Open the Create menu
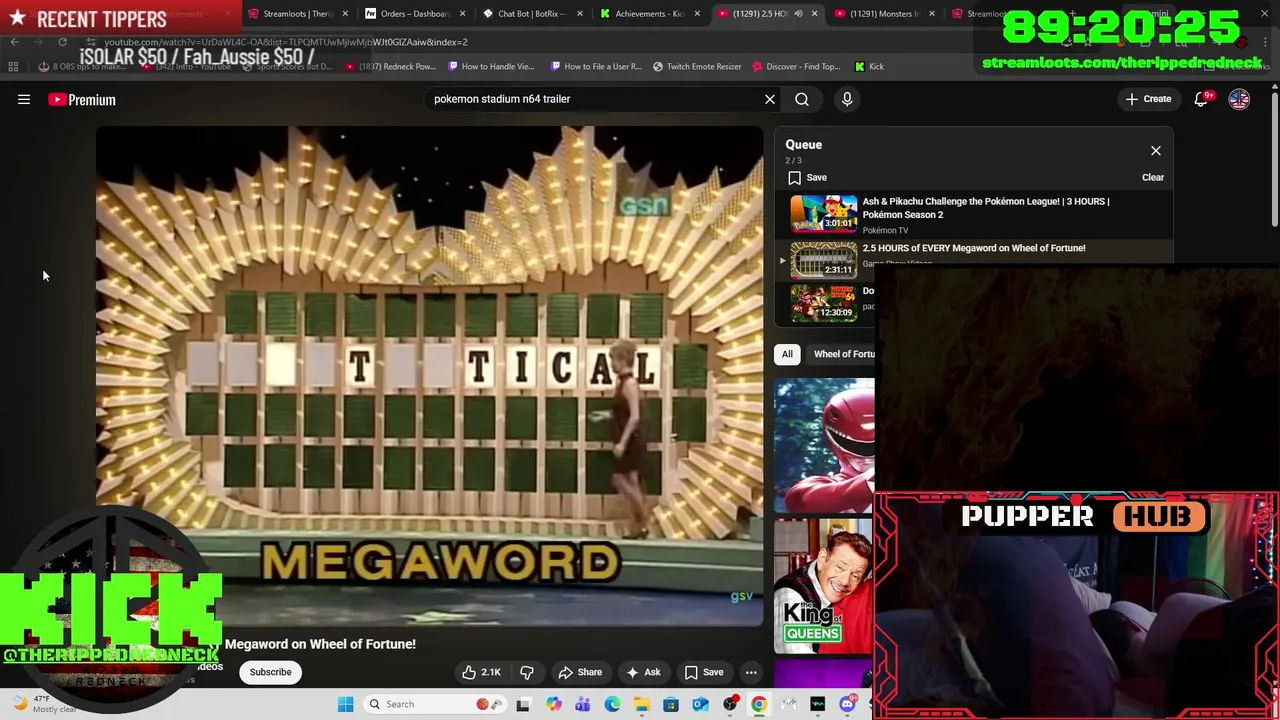 point(1148,99)
